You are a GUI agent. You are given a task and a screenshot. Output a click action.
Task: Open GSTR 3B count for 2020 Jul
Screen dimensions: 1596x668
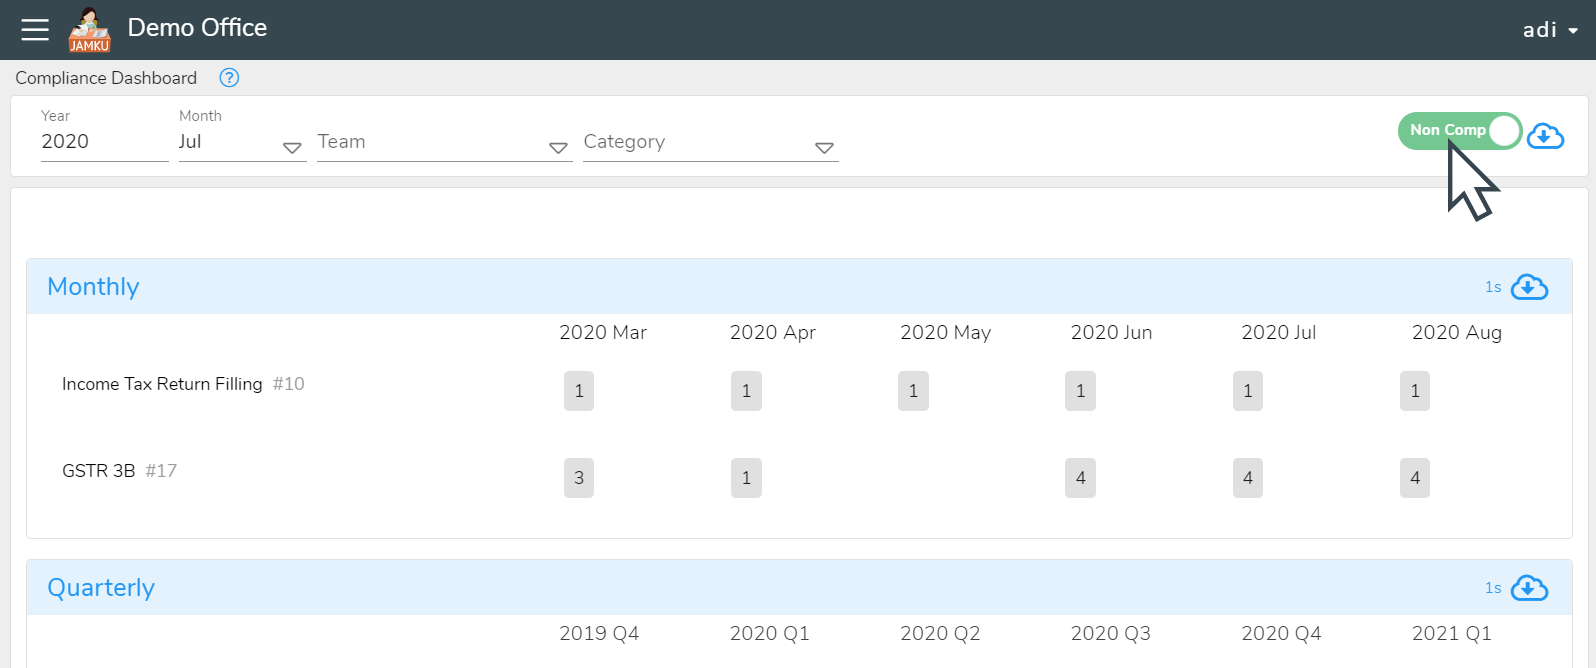pyautogui.click(x=1248, y=478)
